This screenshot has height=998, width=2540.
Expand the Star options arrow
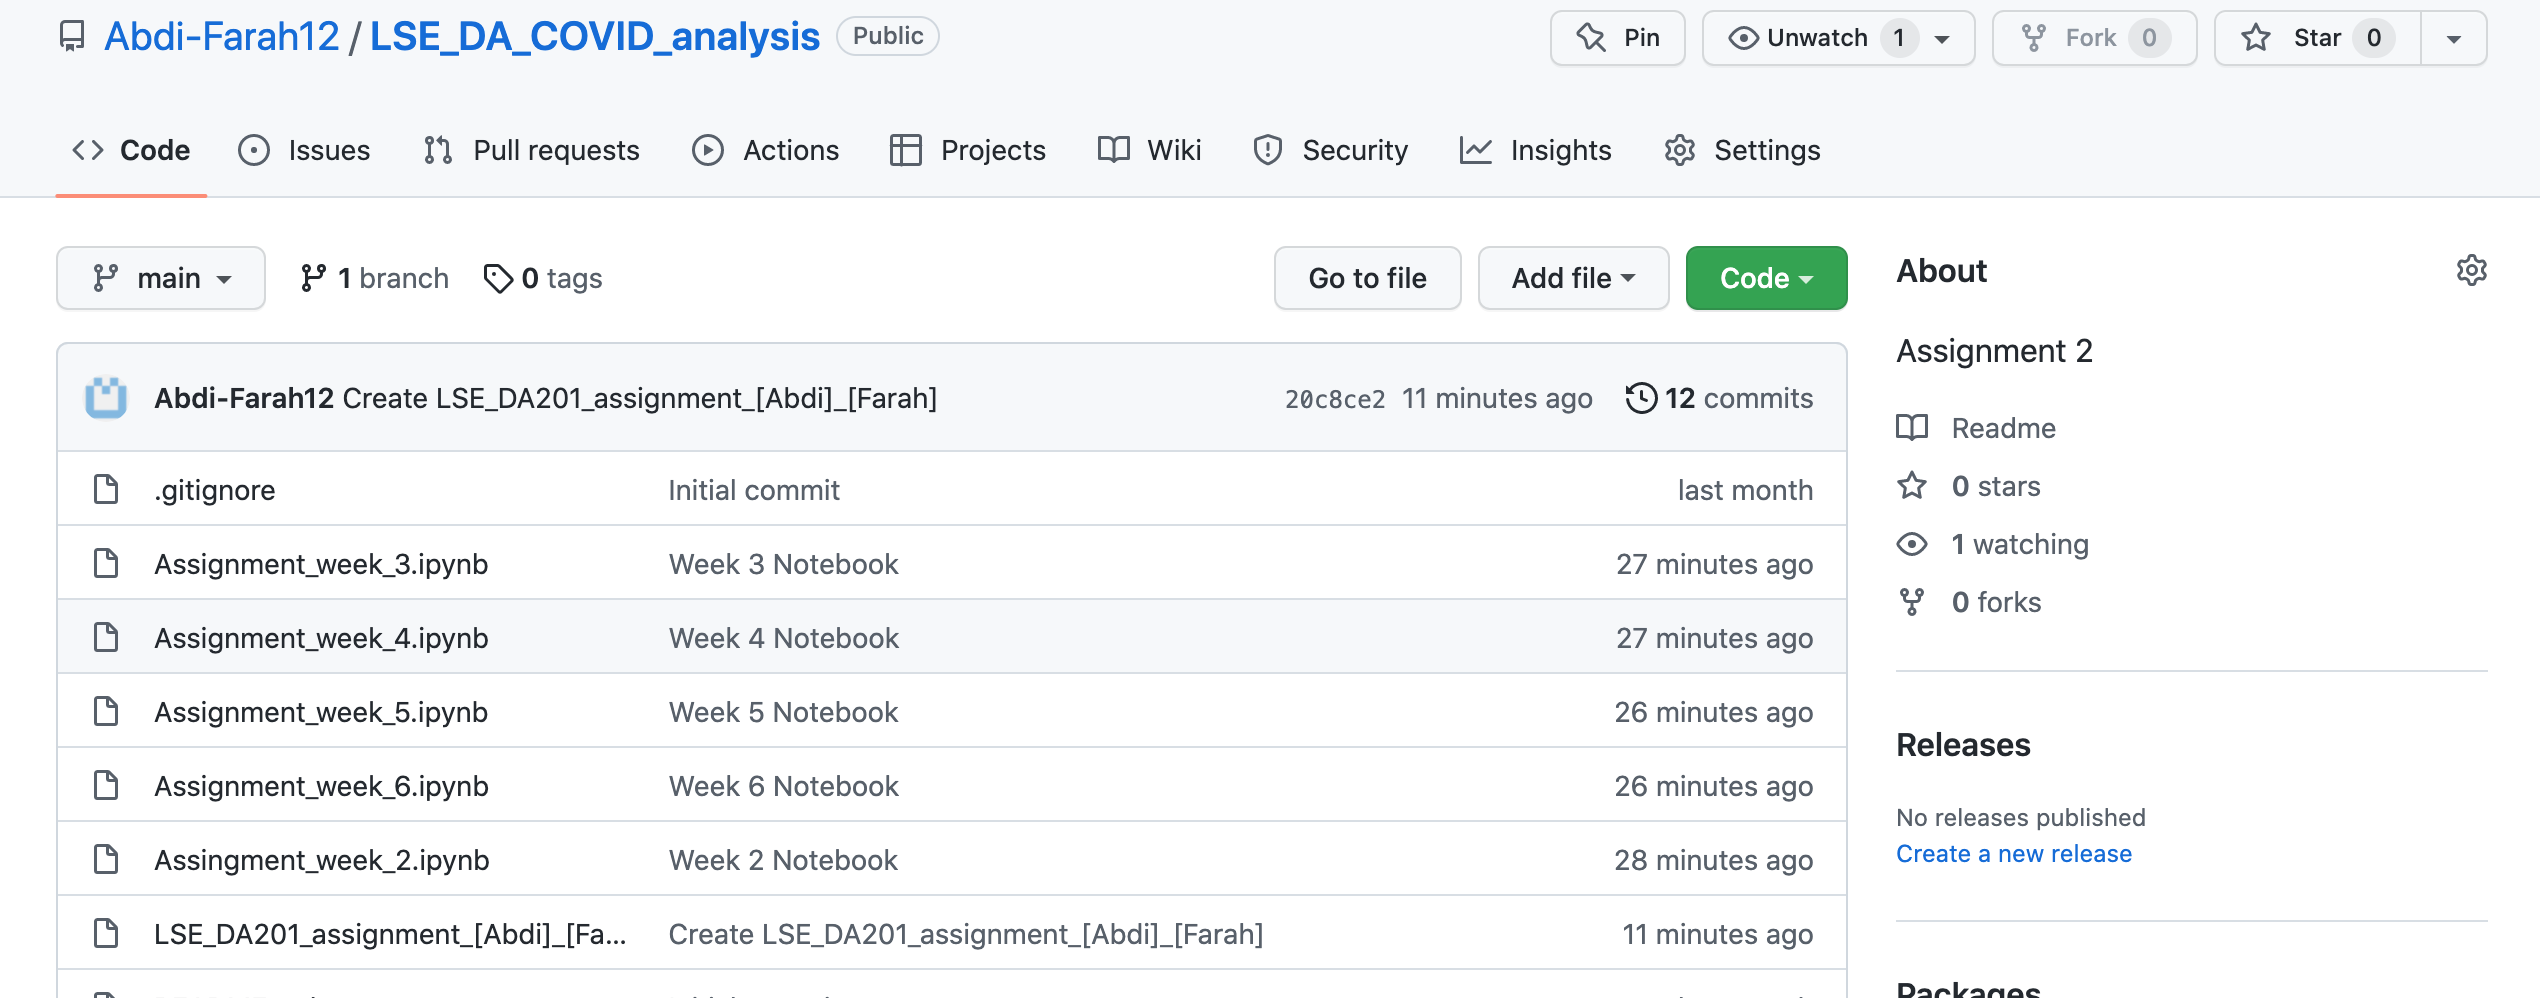(2453, 37)
